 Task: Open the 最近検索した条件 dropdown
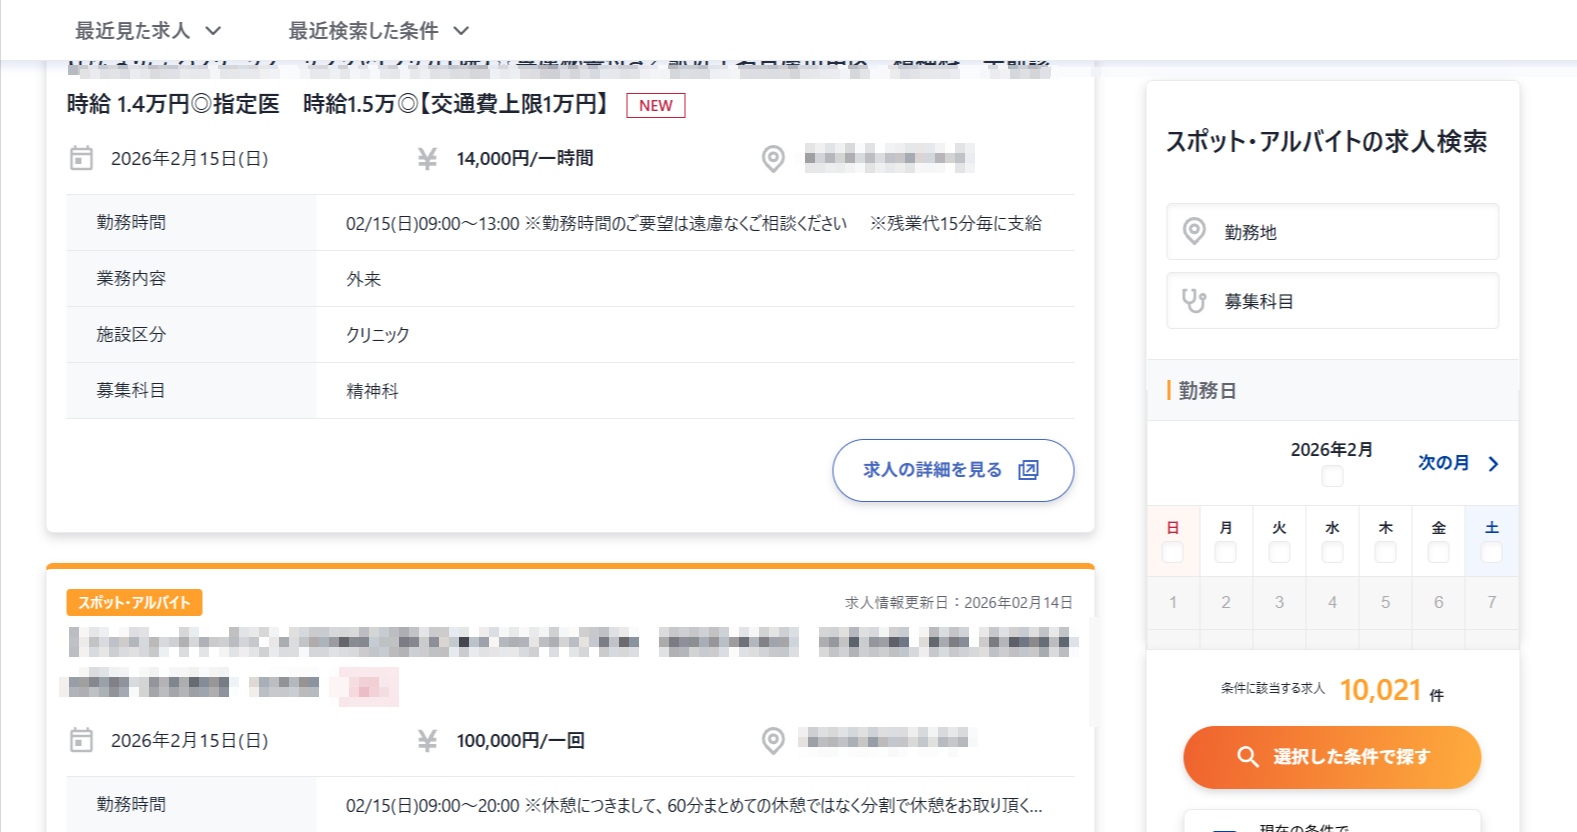click(378, 31)
